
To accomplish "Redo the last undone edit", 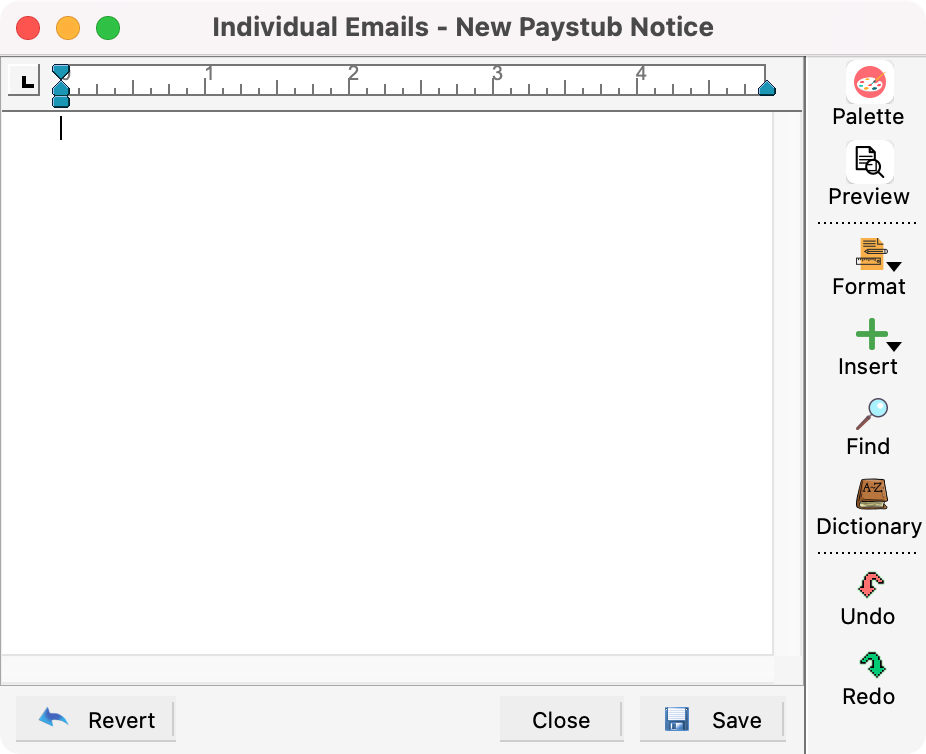I will coord(868,665).
